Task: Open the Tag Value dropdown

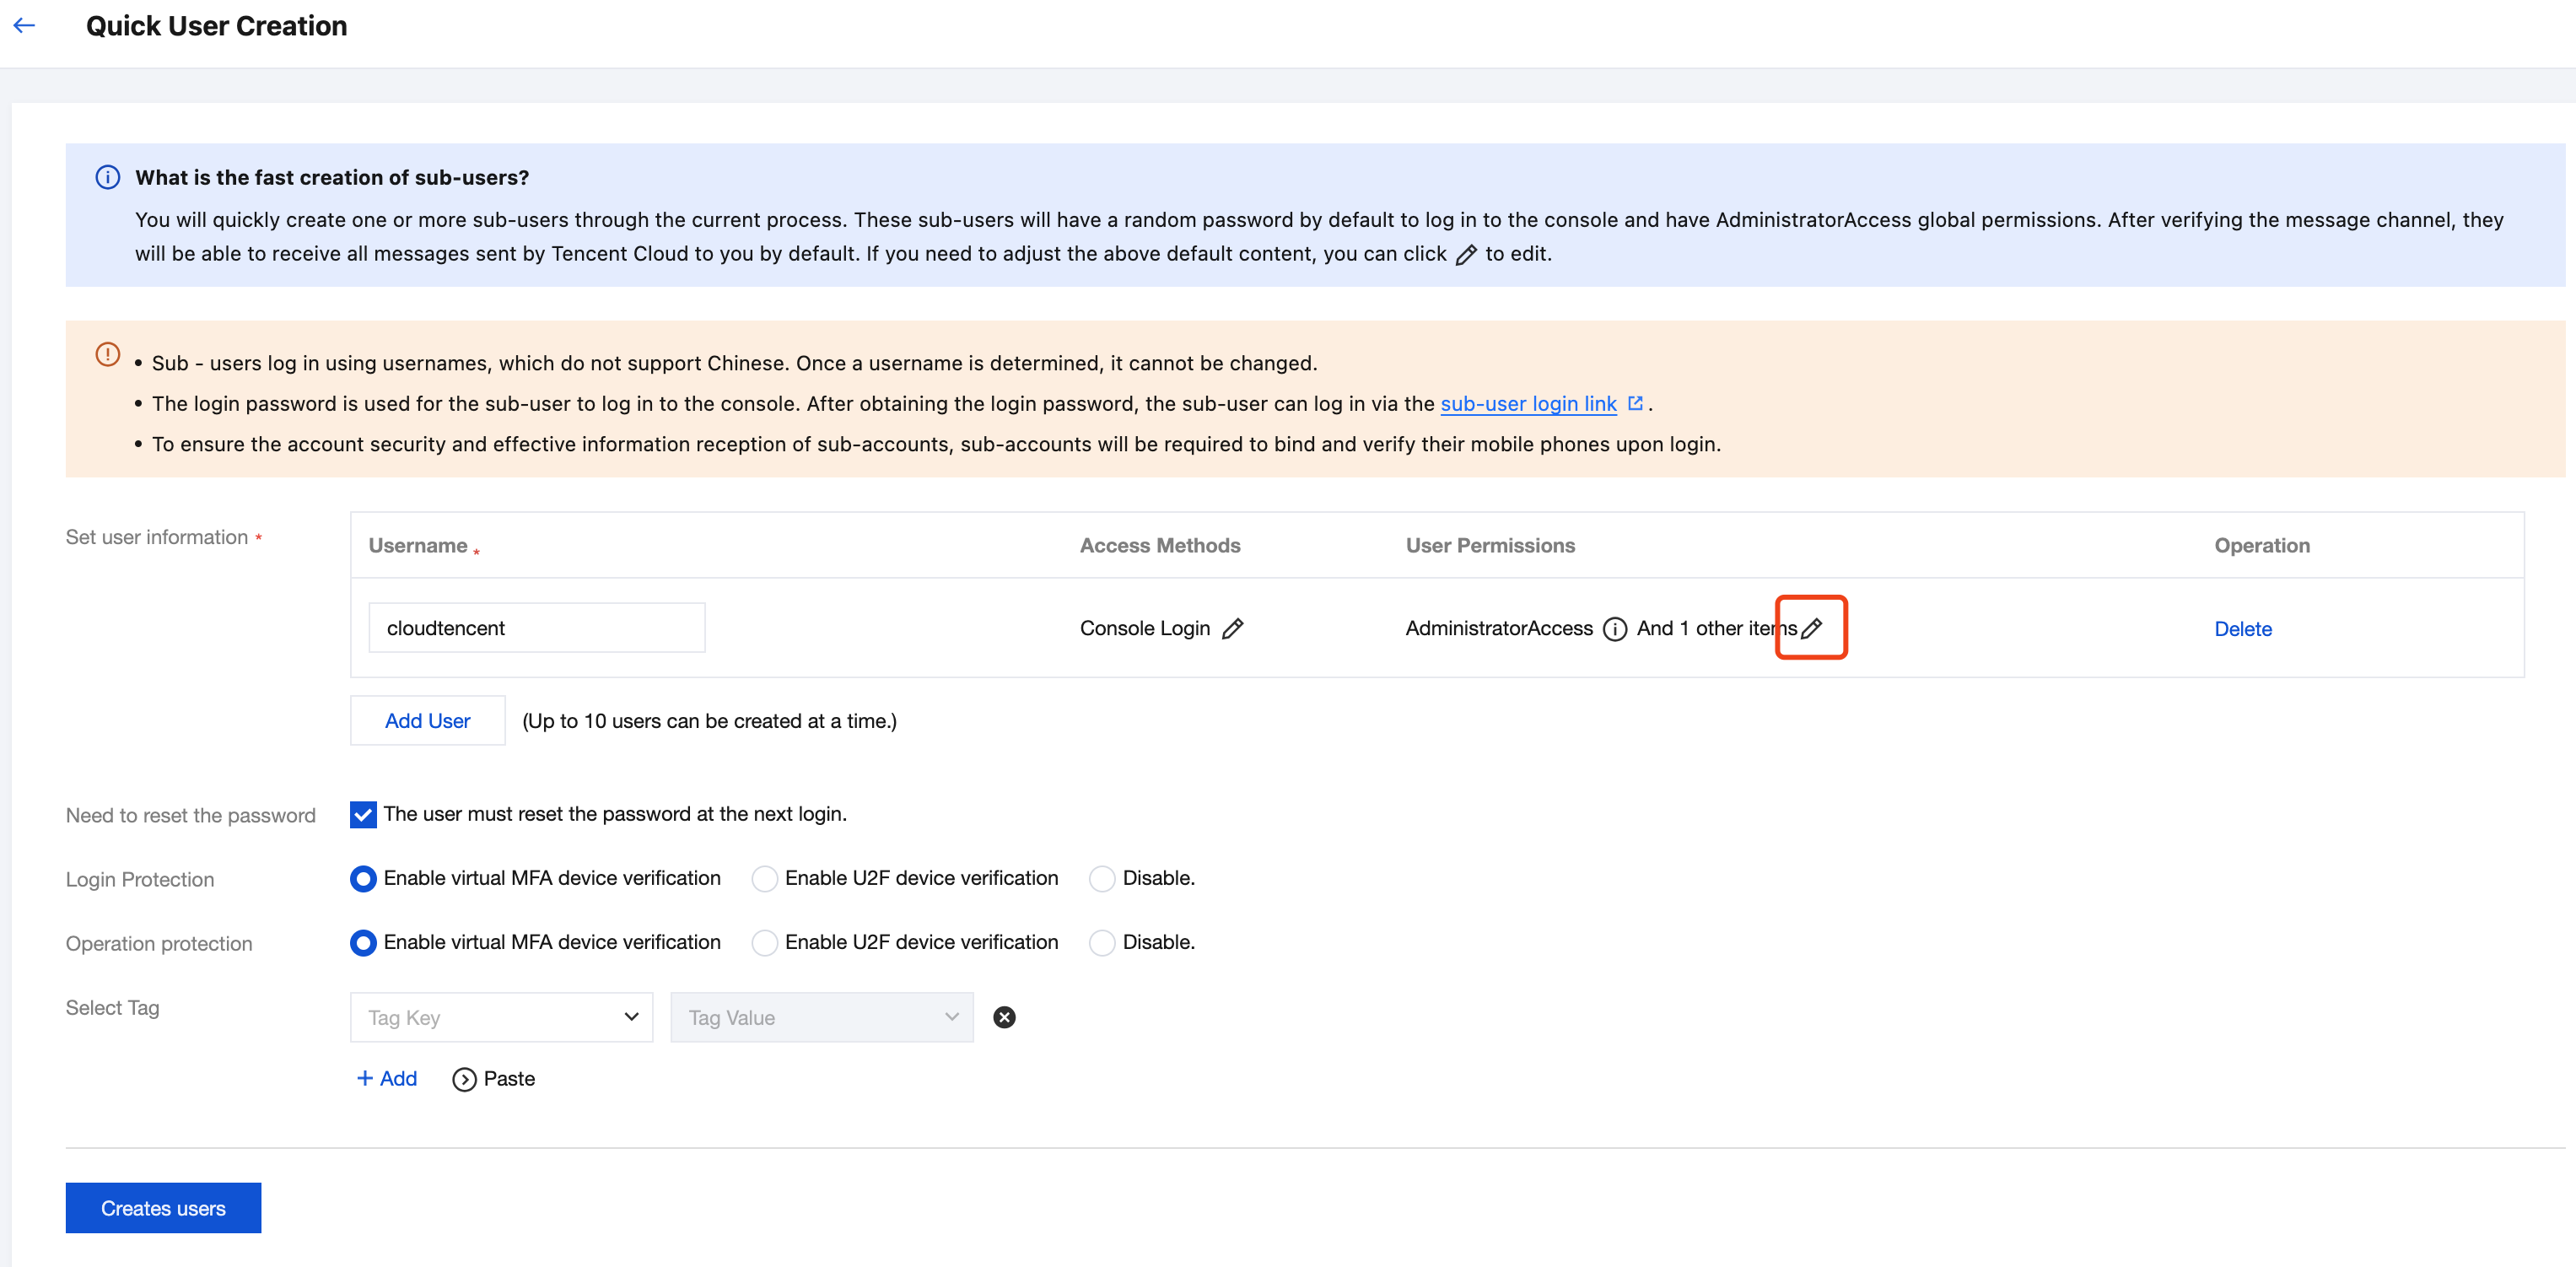Action: coord(821,1017)
